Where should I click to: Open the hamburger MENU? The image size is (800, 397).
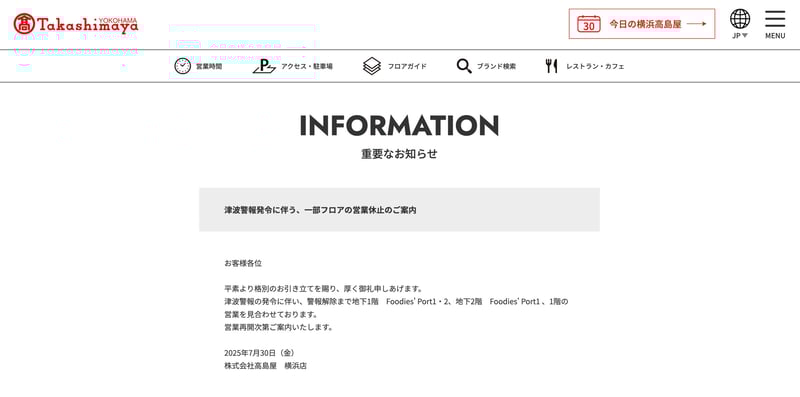coord(775,24)
